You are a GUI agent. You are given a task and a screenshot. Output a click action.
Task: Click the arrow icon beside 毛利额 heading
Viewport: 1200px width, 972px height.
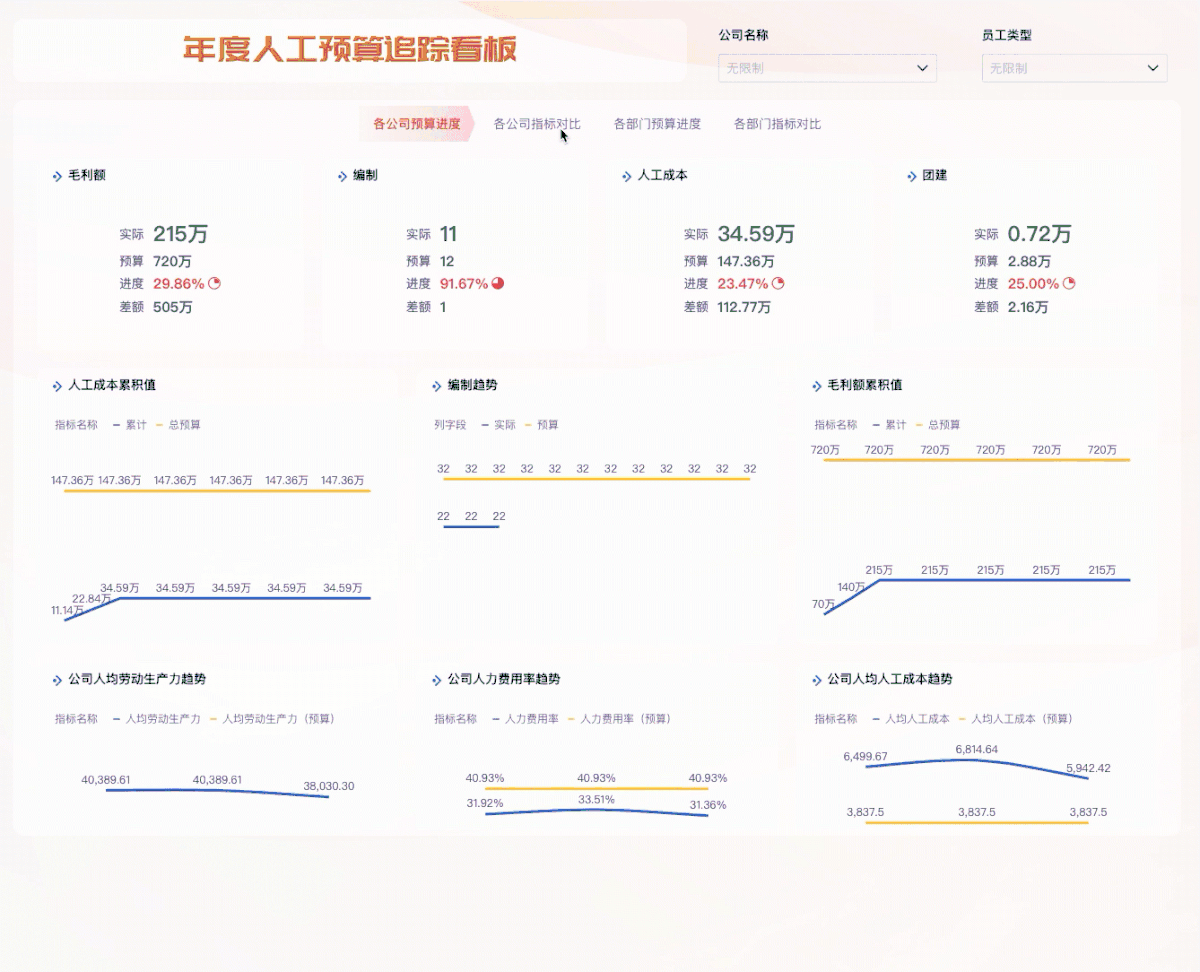[x=57, y=176]
